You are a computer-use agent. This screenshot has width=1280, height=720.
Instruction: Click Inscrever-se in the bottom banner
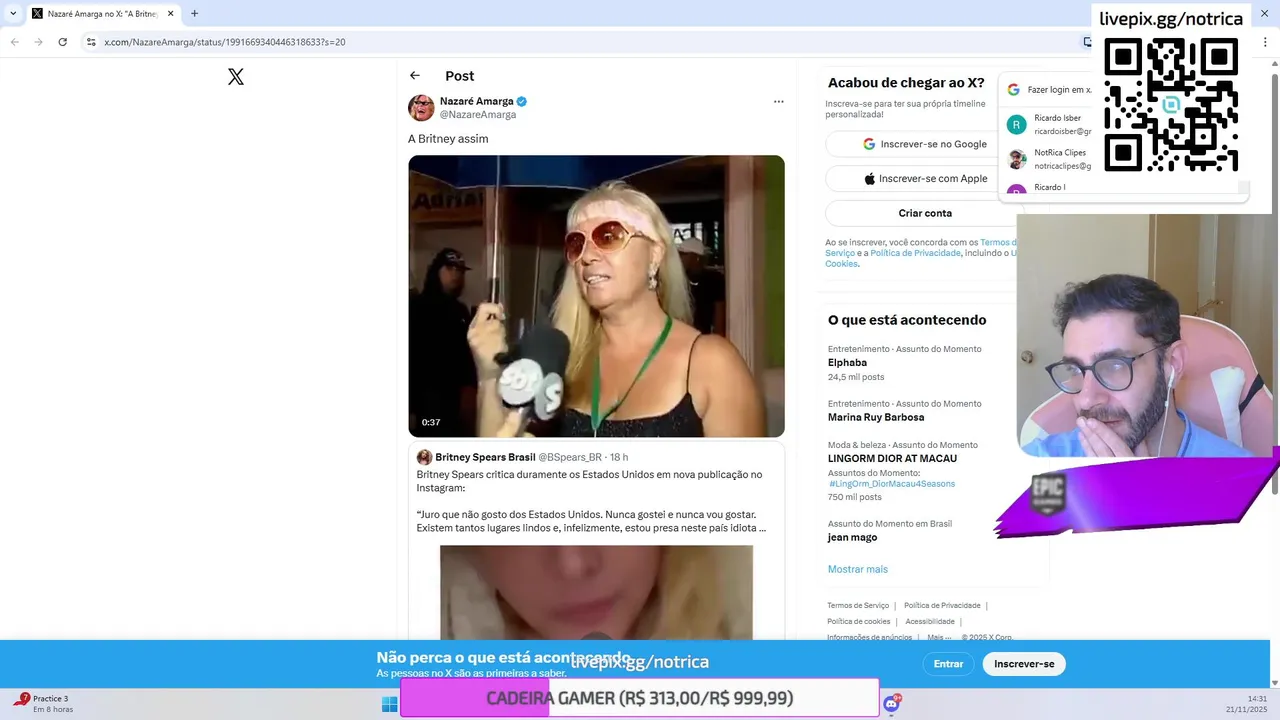pos(1024,664)
